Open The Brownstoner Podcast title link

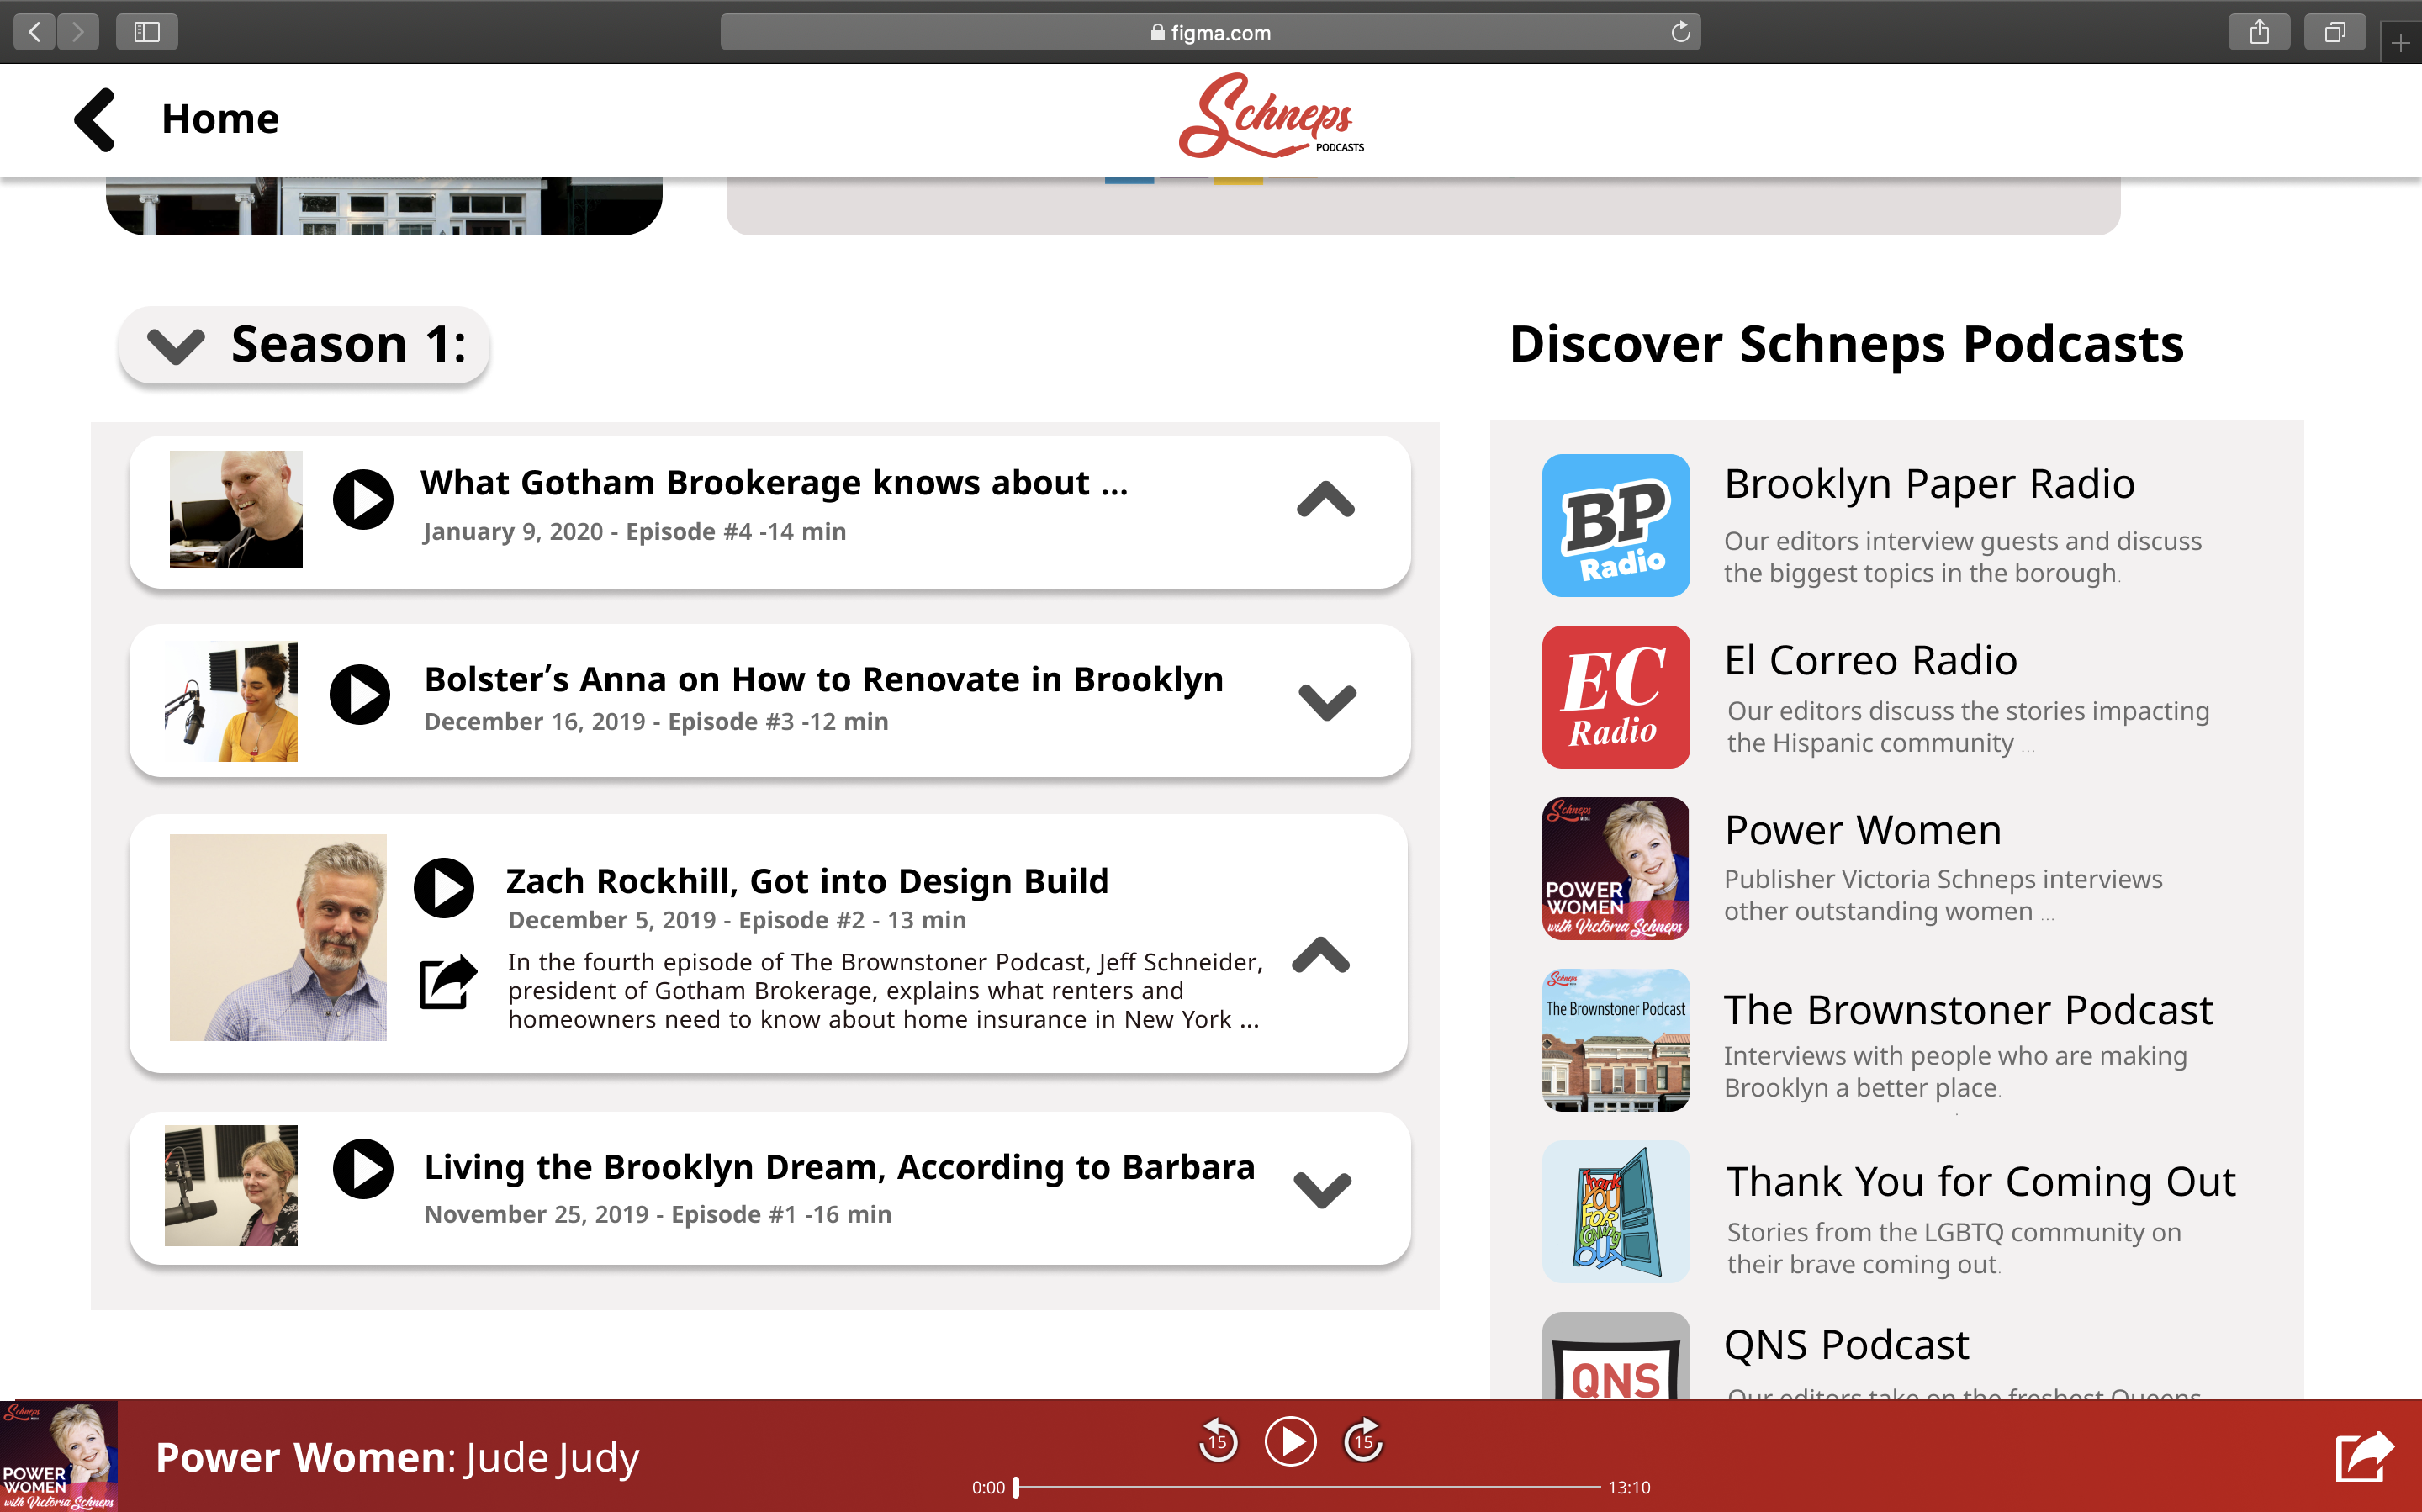1968,1010
